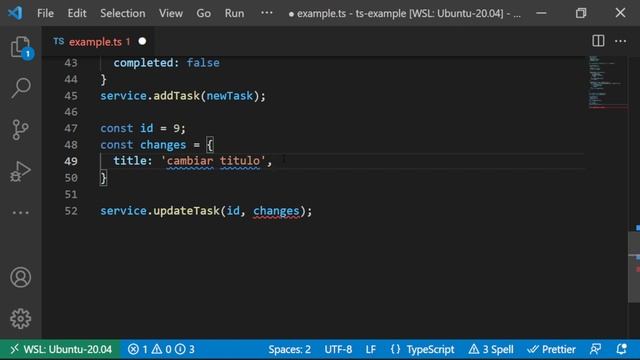
Task: Select TypeScript language mode
Action: pos(430,349)
